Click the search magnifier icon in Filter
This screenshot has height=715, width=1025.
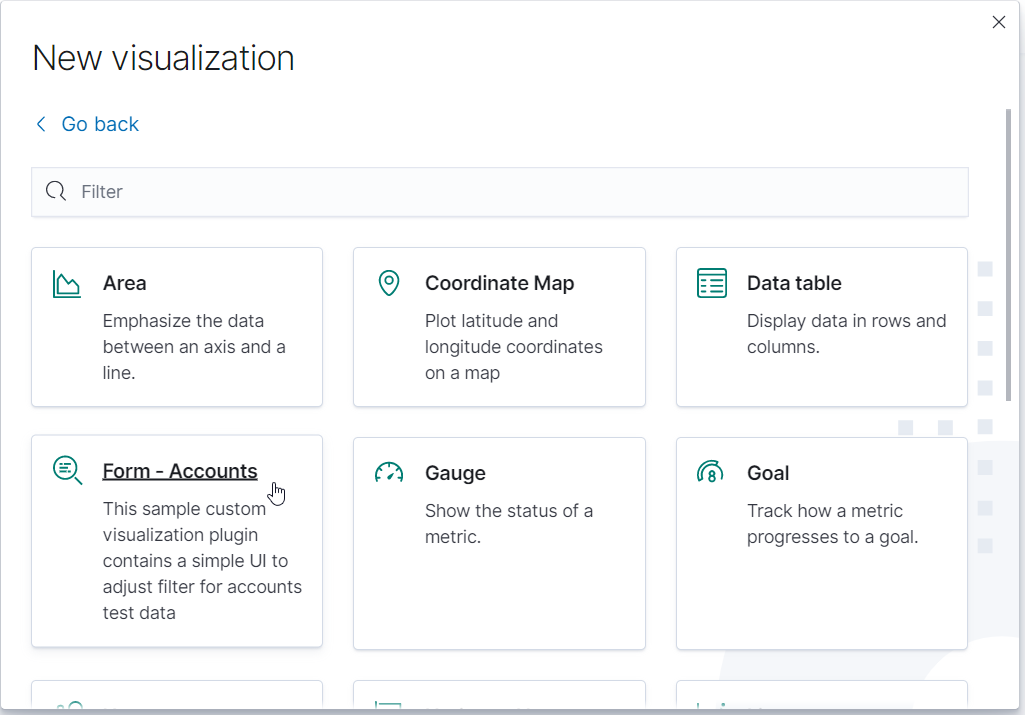pyautogui.click(x=56, y=191)
